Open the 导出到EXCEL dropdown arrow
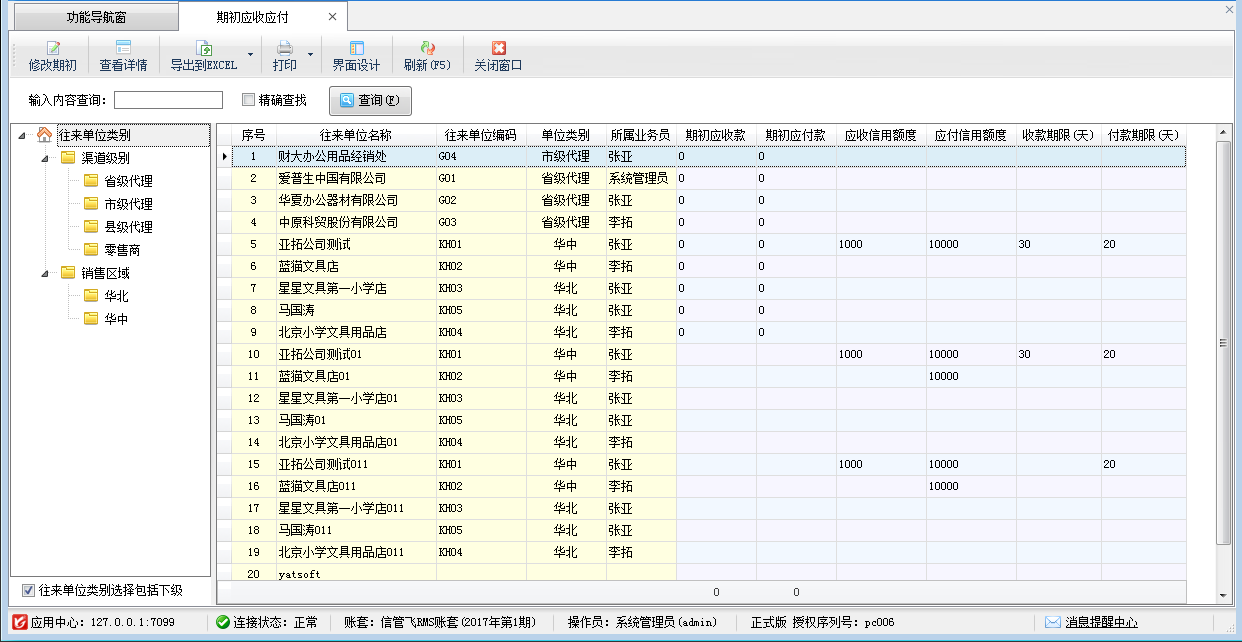 249,54
